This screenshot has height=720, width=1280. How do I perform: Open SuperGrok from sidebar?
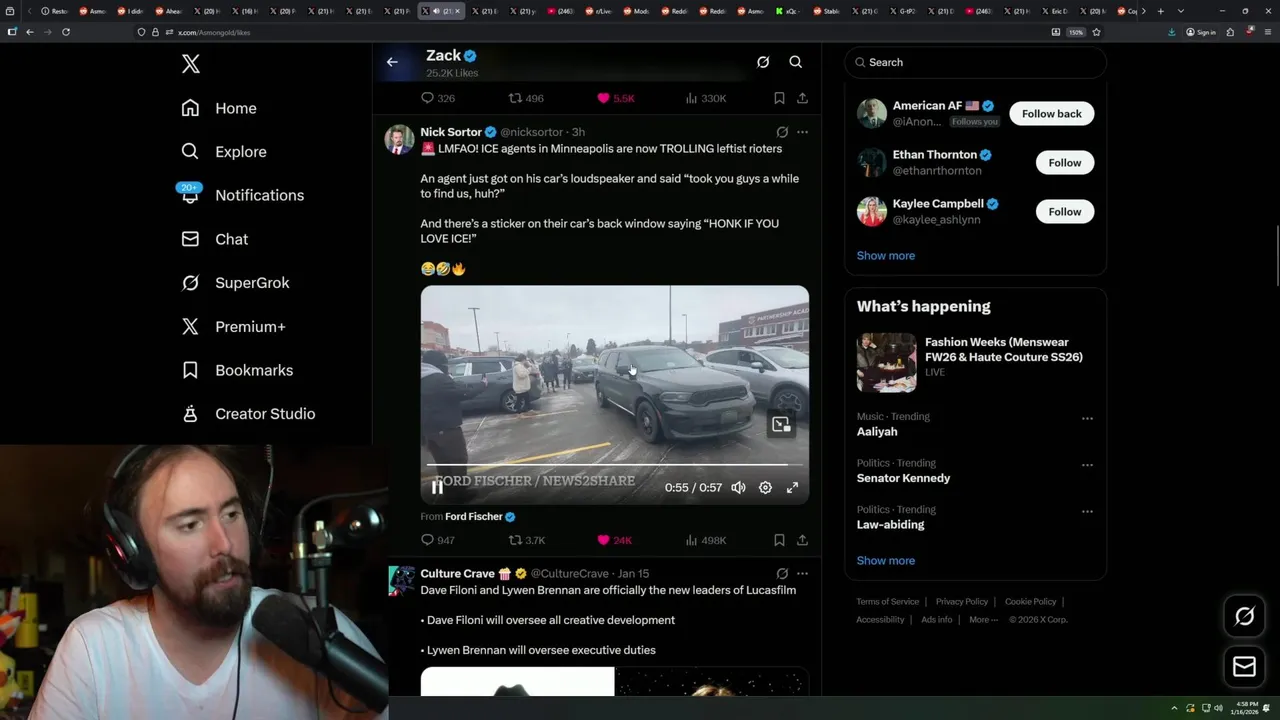(x=235, y=283)
